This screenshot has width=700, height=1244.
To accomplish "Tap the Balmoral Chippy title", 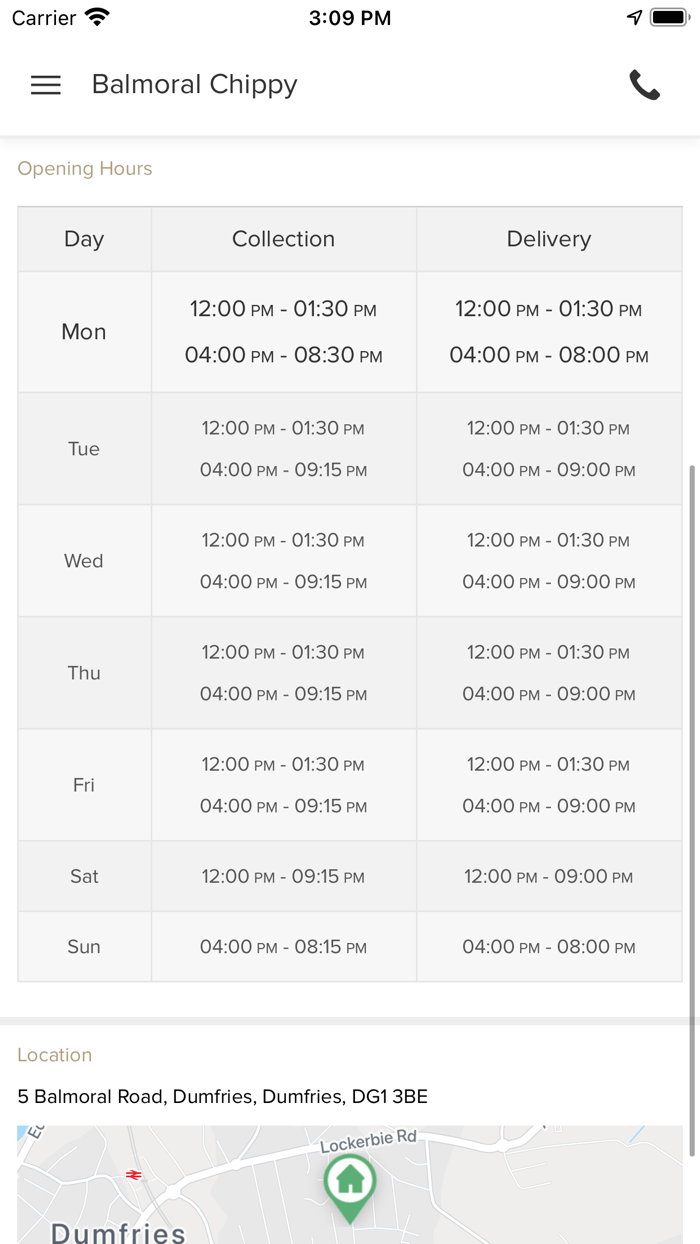I will 195,85.
